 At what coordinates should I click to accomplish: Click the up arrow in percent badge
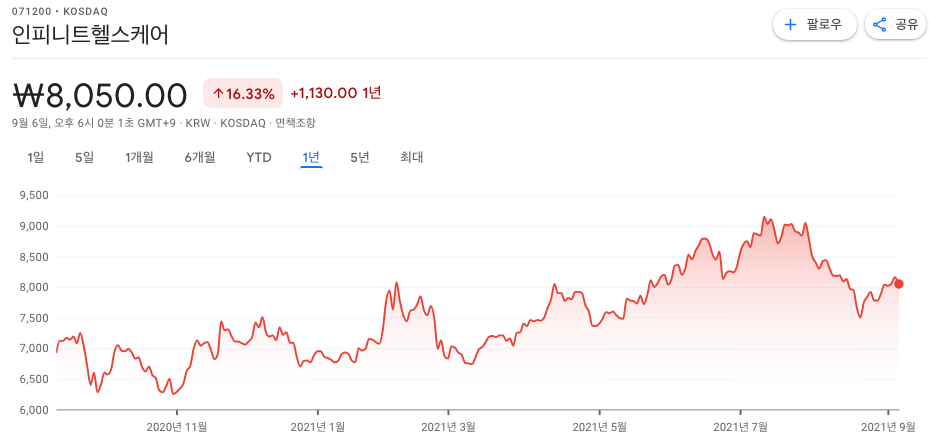tap(218, 94)
